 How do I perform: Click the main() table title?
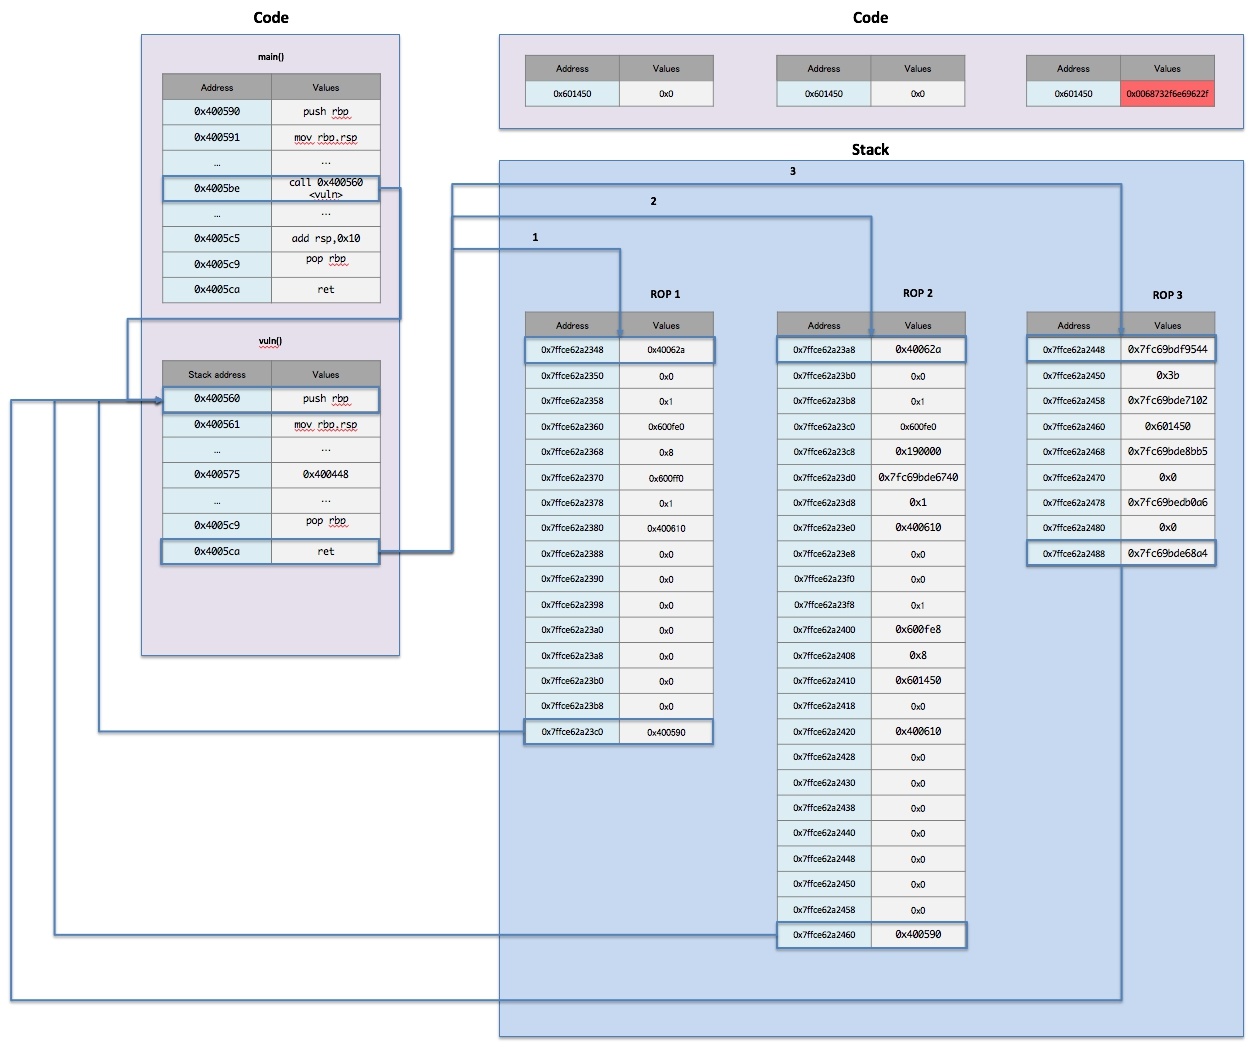[x=270, y=57]
